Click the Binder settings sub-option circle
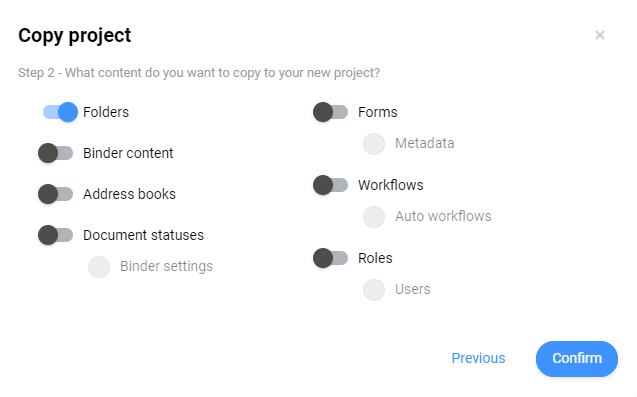The width and height of the screenshot is (637, 397). [x=99, y=267]
